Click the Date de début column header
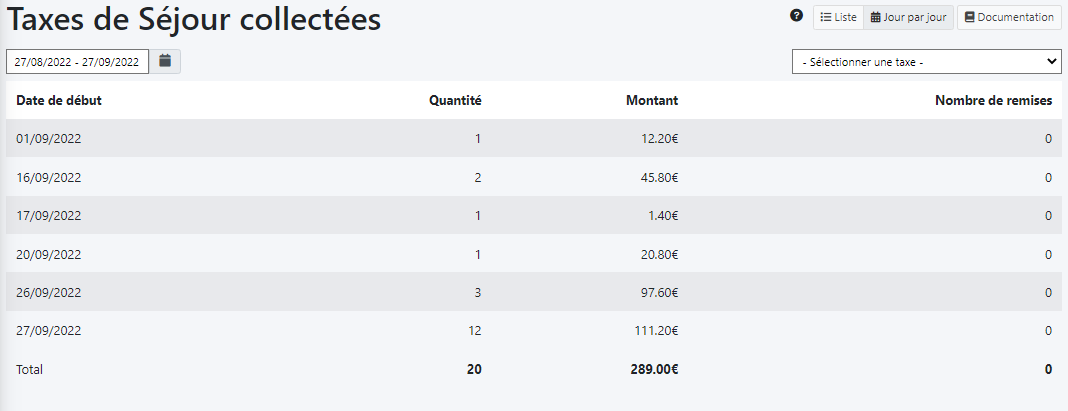1068x411 pixels. [59, 100]
